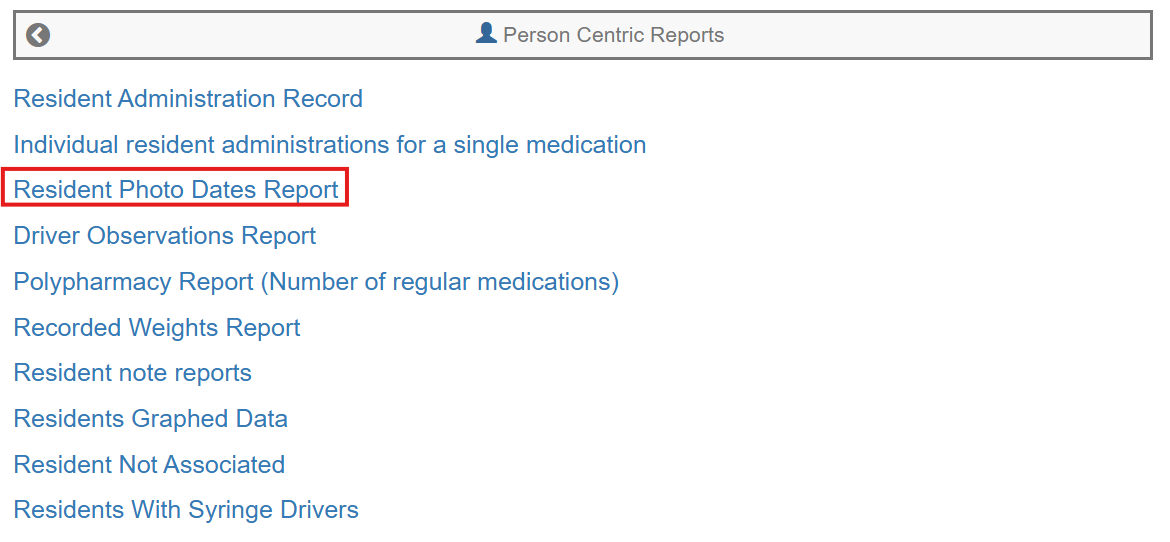Open the first report in the list
Image resolution: width=1170 pixels, height=542 pixels.
(188, 99)
